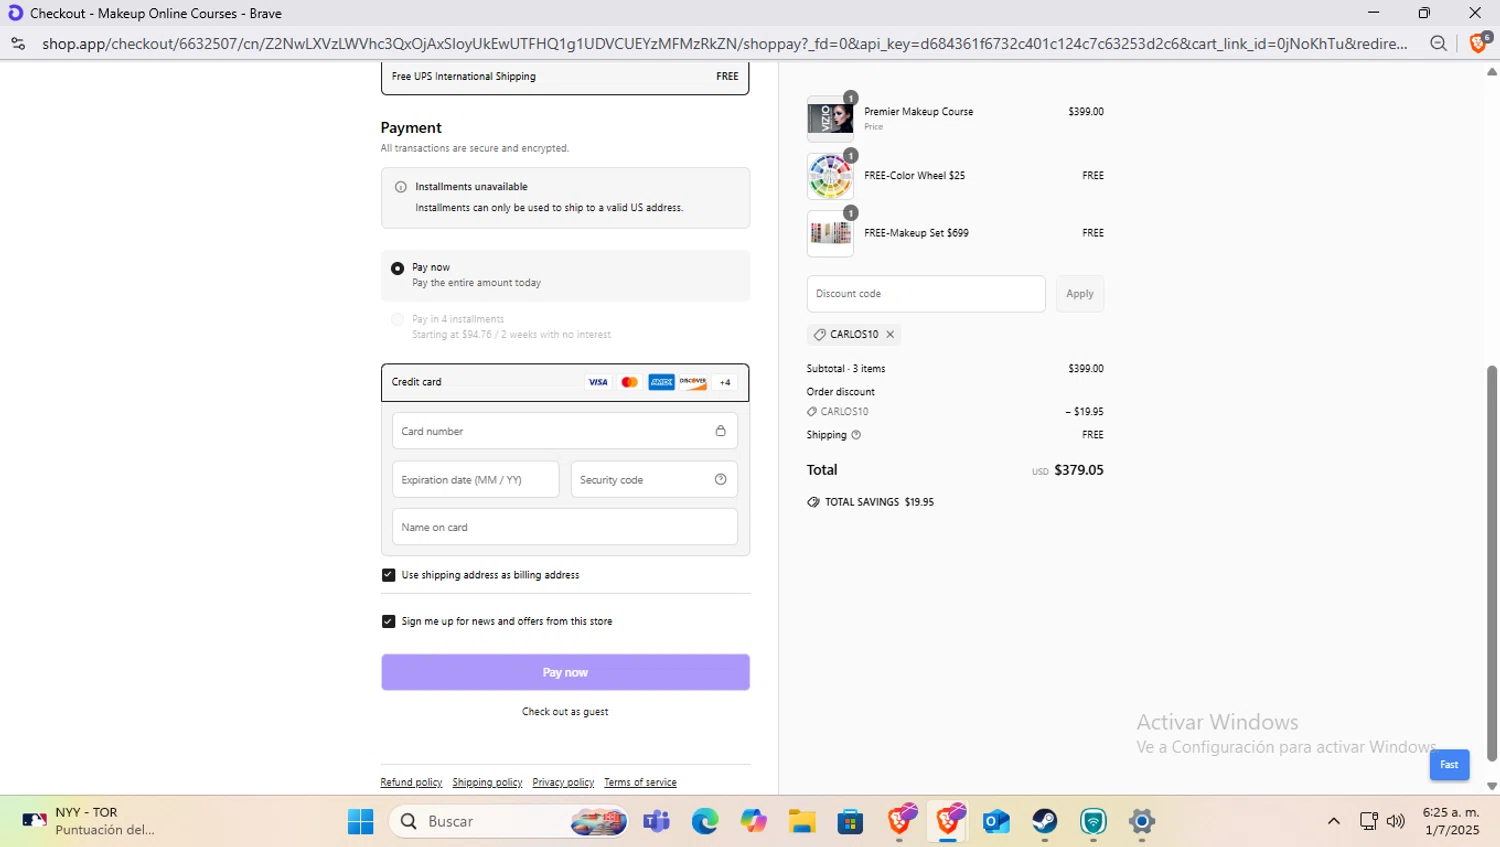Click the TOTAL SAVINGS $19.95 text
This screenshot has height=847, width=1500.
pyautogui.click(x=879, y=502)
